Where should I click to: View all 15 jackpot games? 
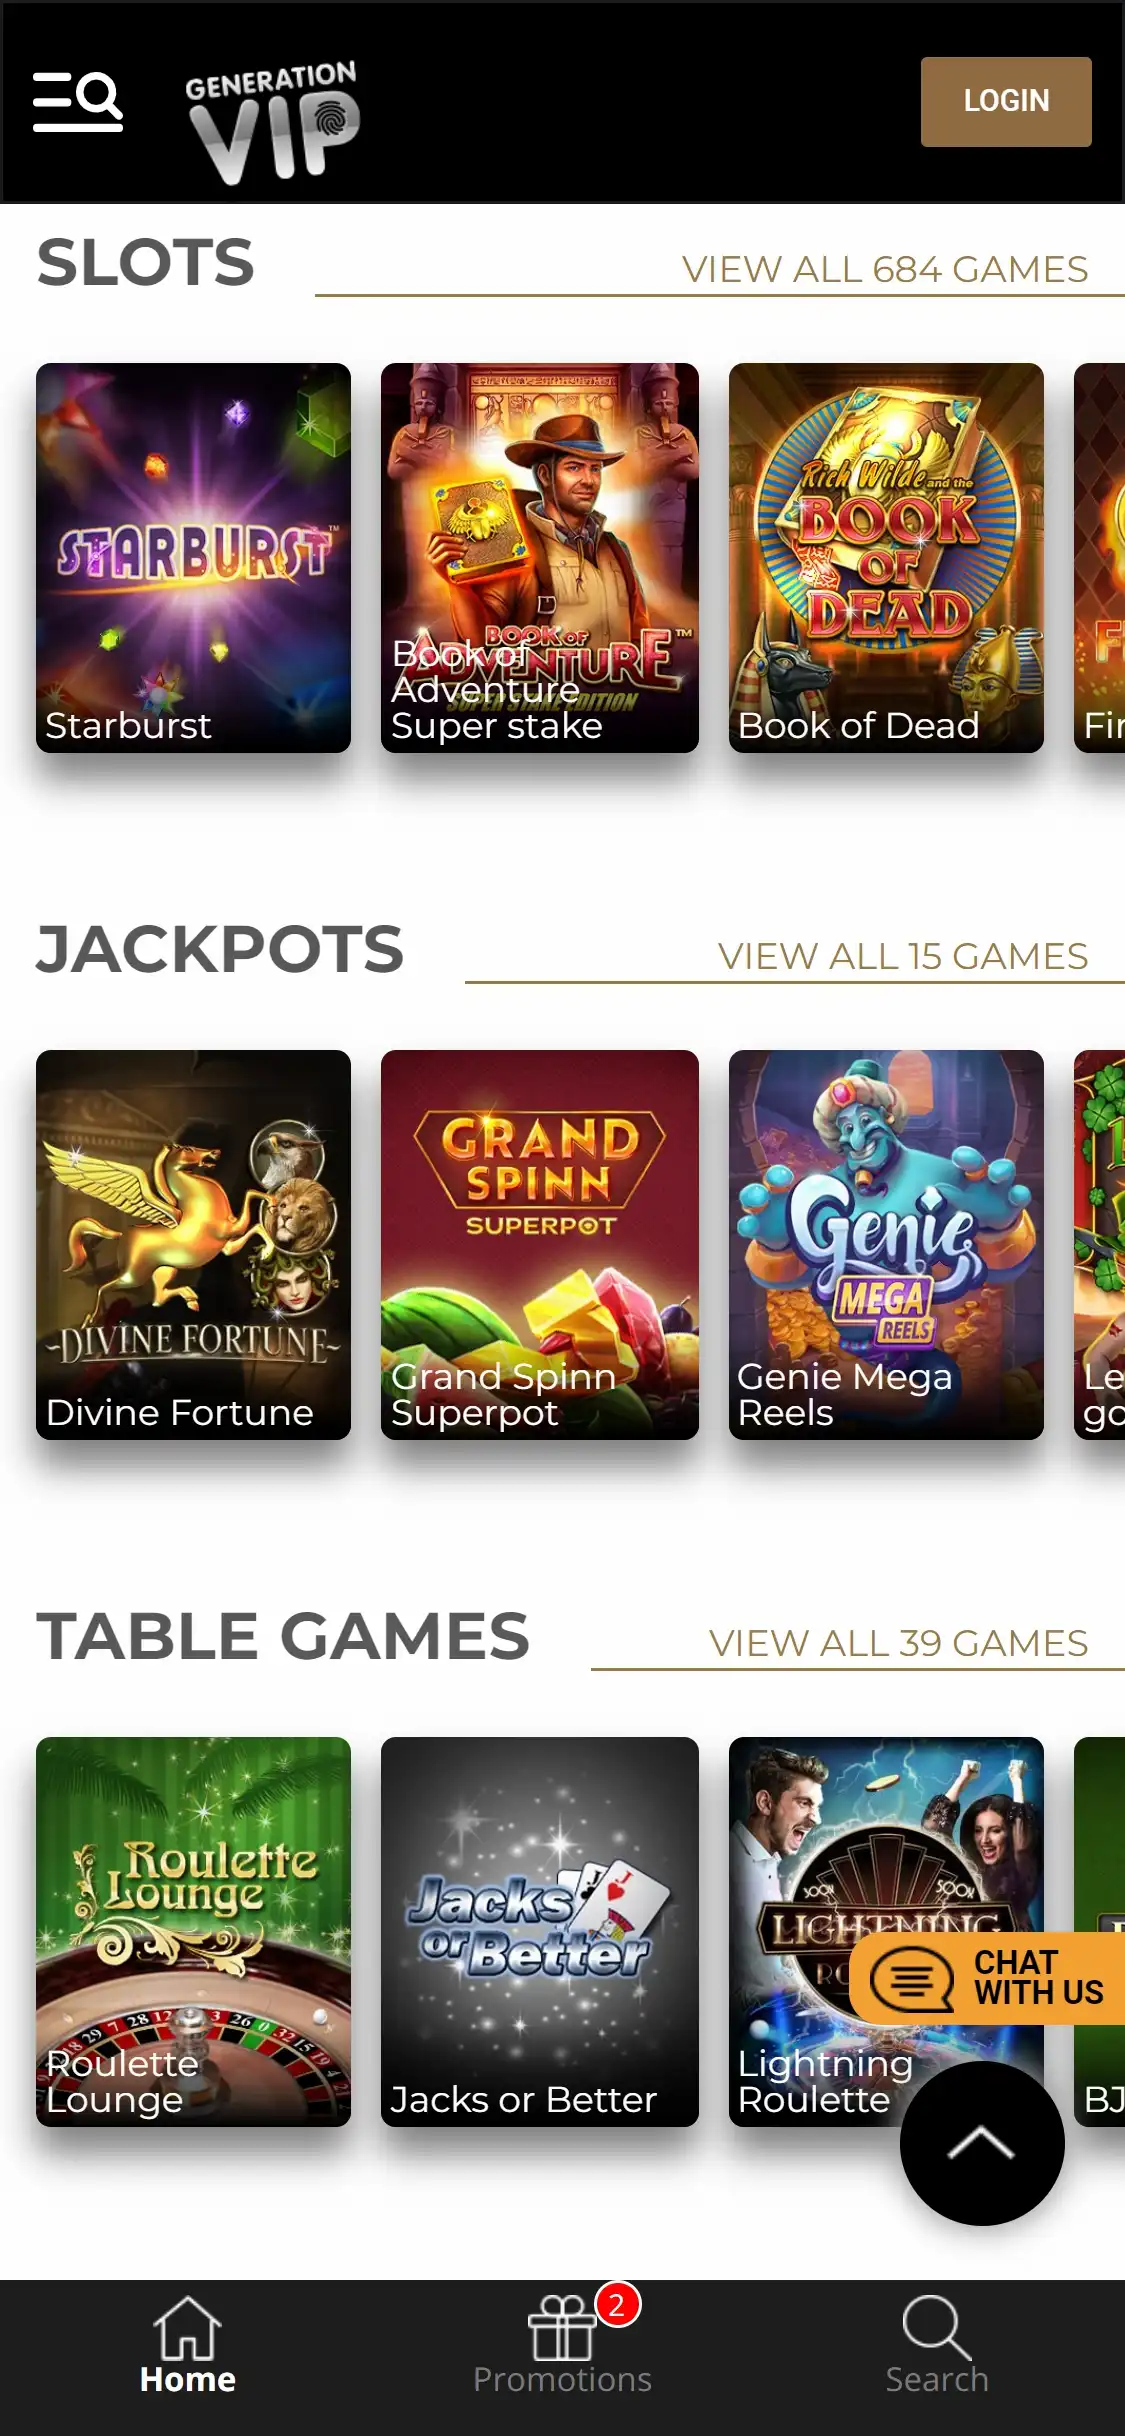[903, 956]
